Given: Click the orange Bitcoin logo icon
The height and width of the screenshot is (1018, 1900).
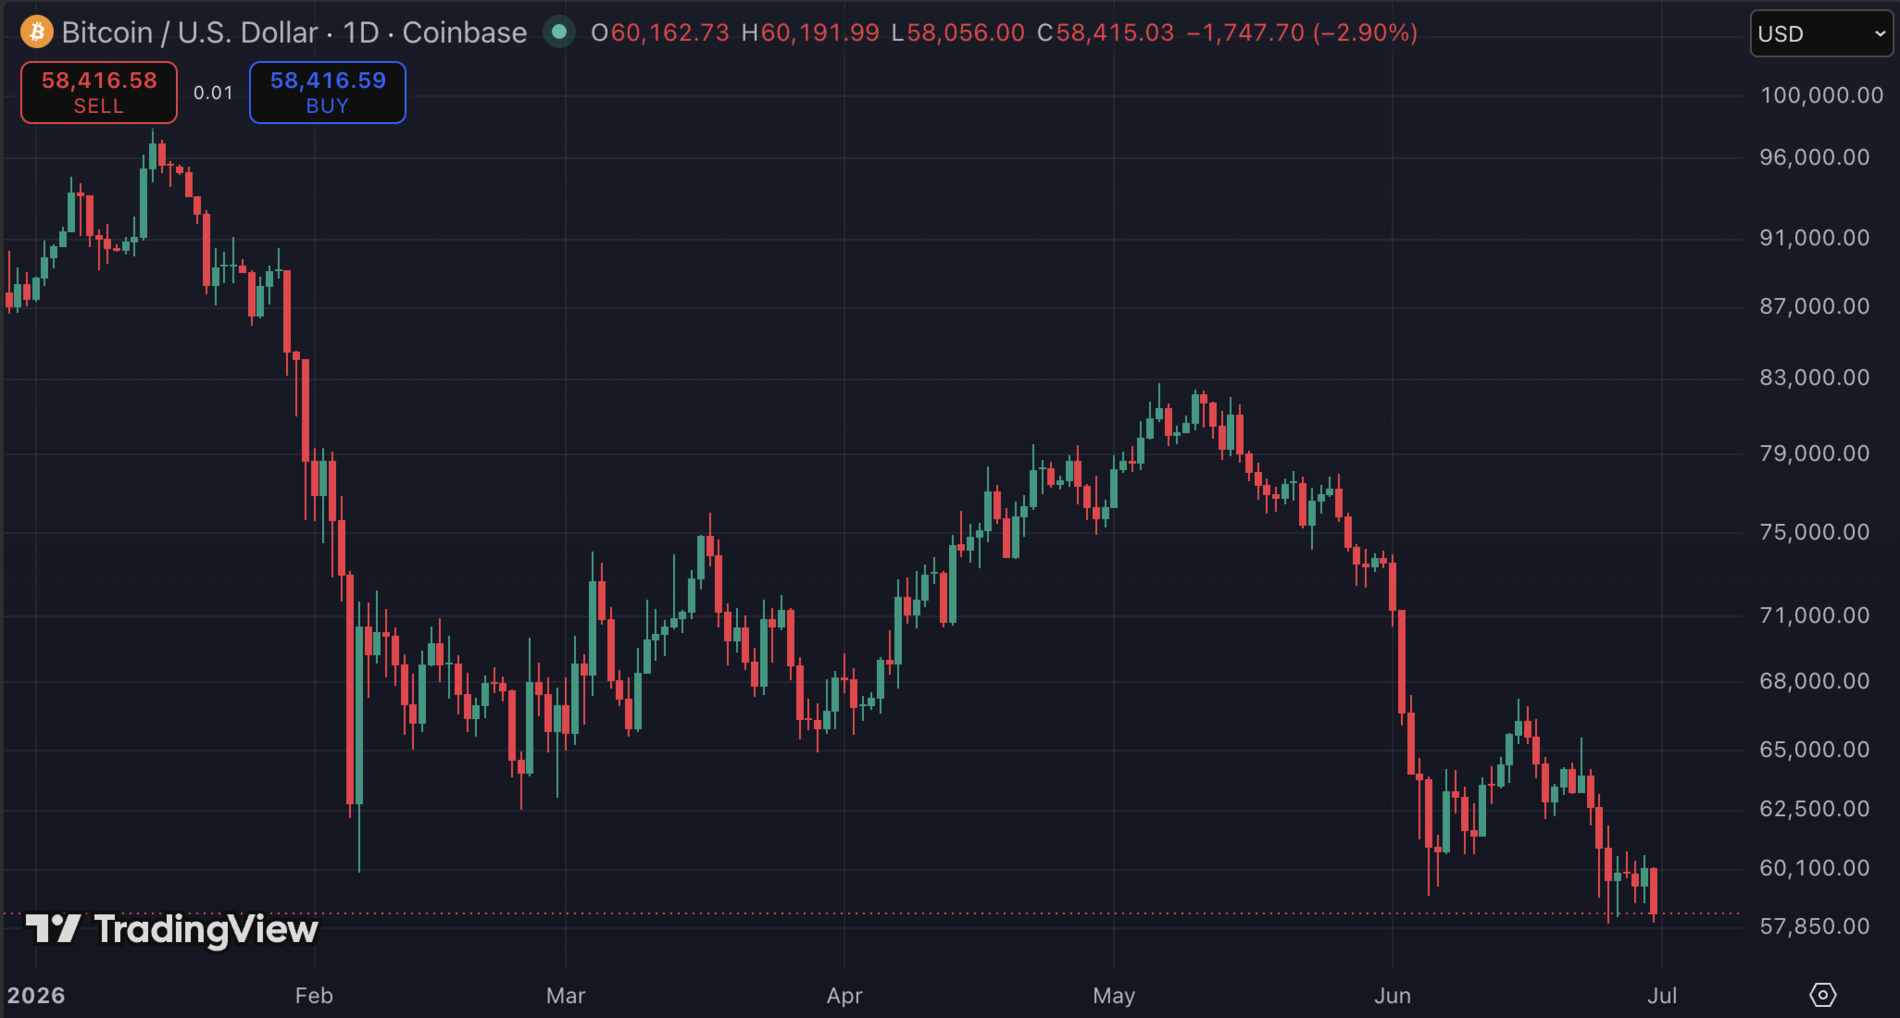Looking at the screenshot, I should point(37,32).
